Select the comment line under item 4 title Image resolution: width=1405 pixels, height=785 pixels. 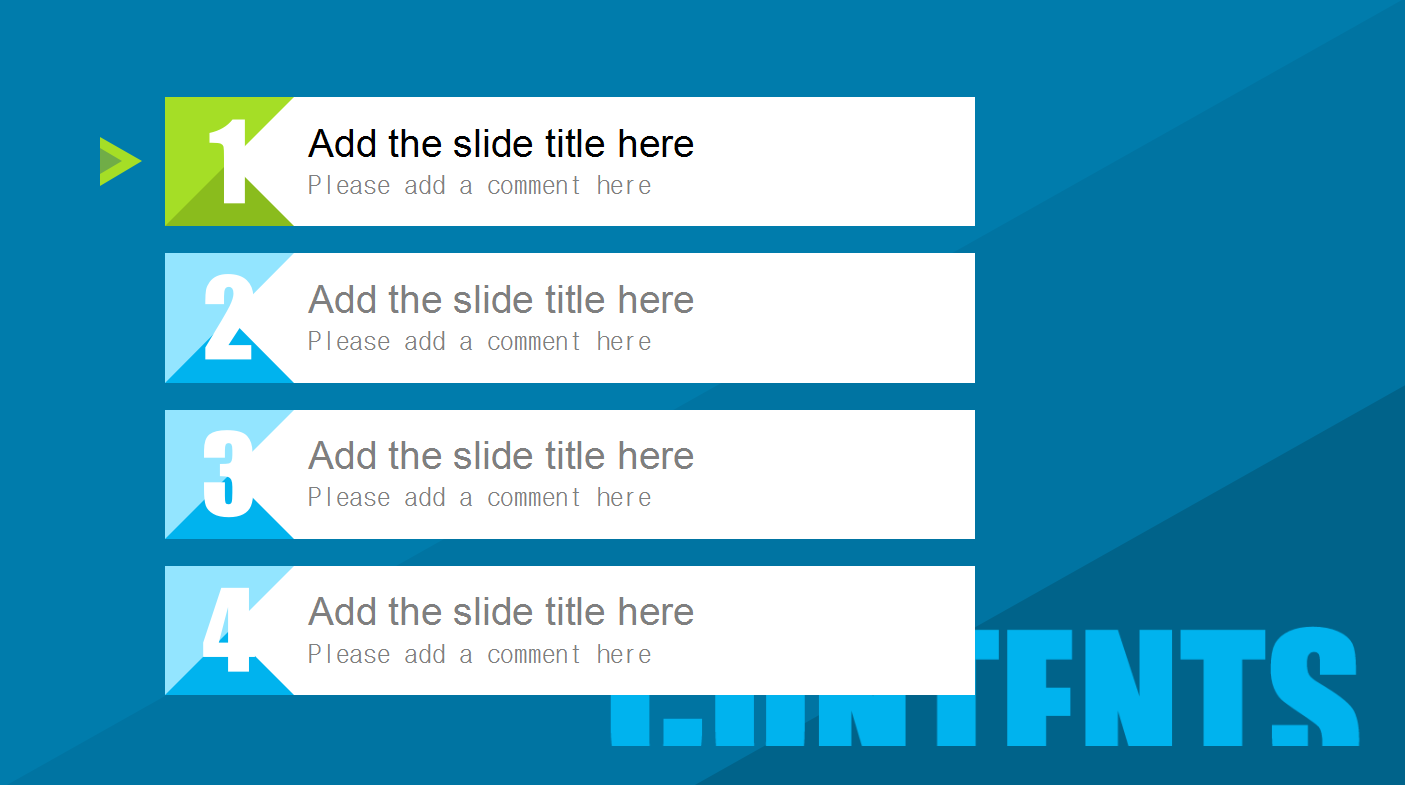pyautogui.click(x=479, y=655)
